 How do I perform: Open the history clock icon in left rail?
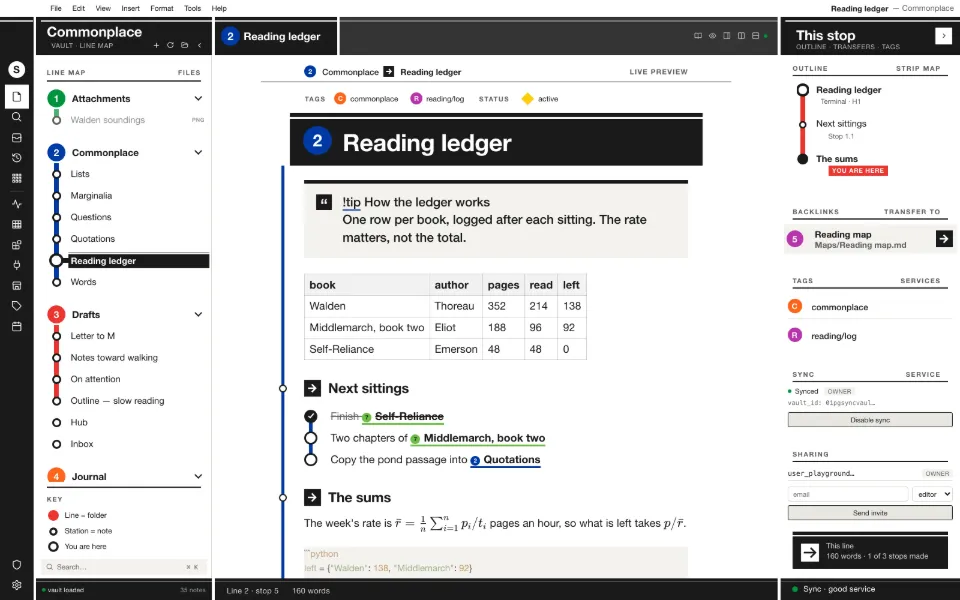pyautogui.click(x=17, y=158)
